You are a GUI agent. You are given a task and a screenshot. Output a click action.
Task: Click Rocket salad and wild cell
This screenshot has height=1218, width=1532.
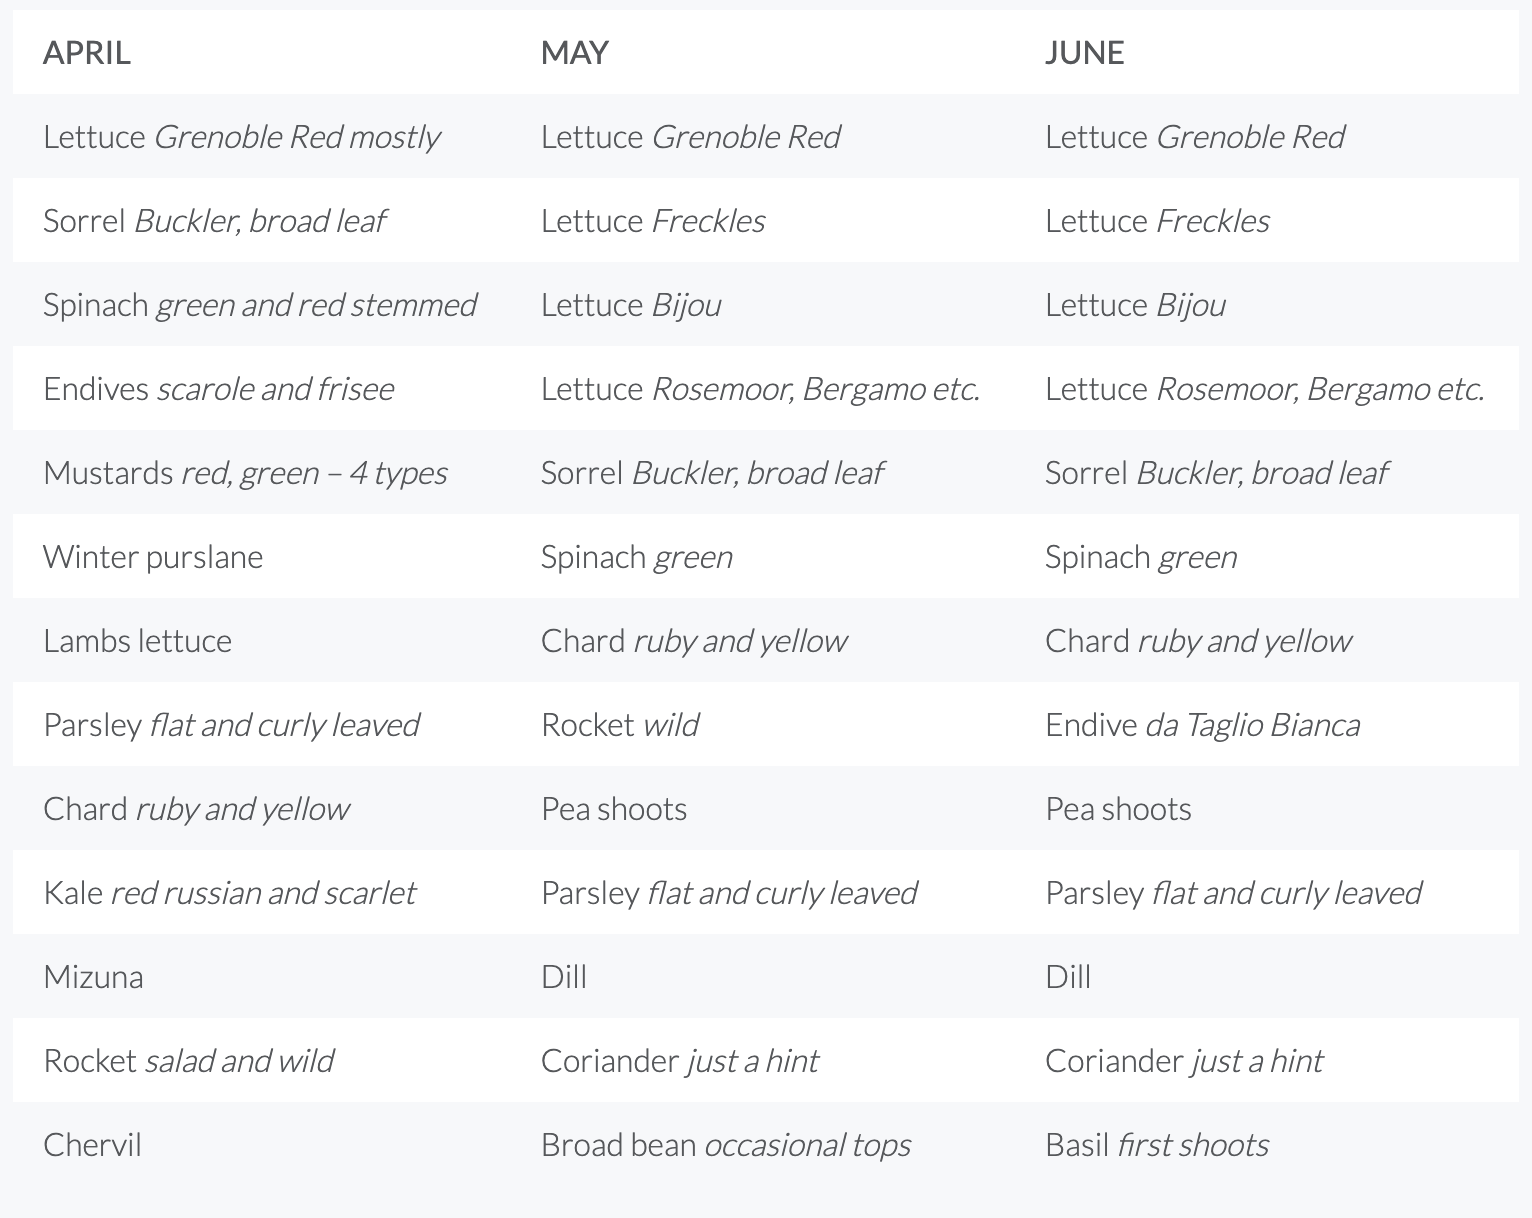(188, 1061)
